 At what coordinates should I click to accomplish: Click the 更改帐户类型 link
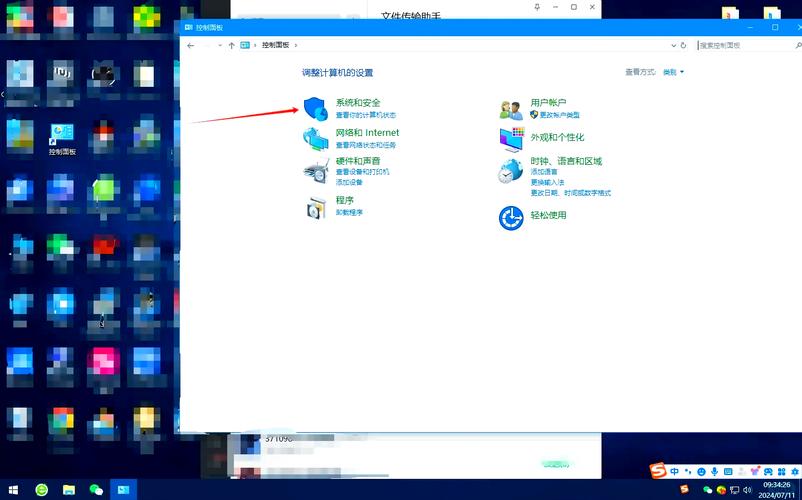[560, 115]
